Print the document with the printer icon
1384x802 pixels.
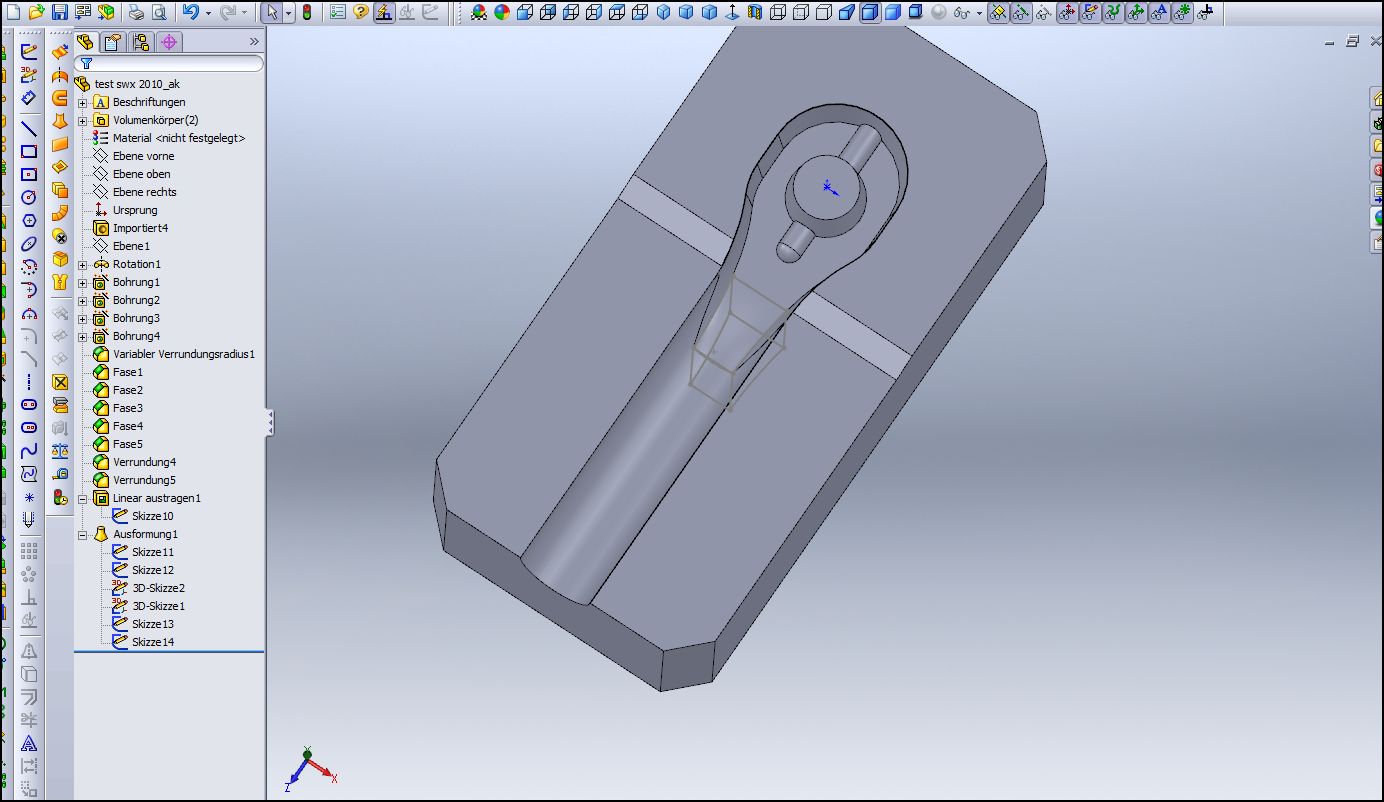136,13
